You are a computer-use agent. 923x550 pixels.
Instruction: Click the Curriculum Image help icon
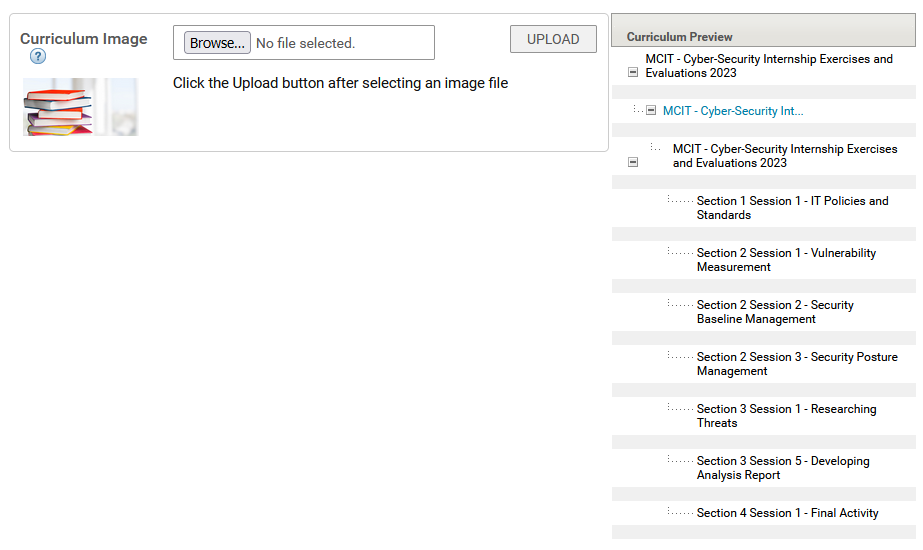38,57
